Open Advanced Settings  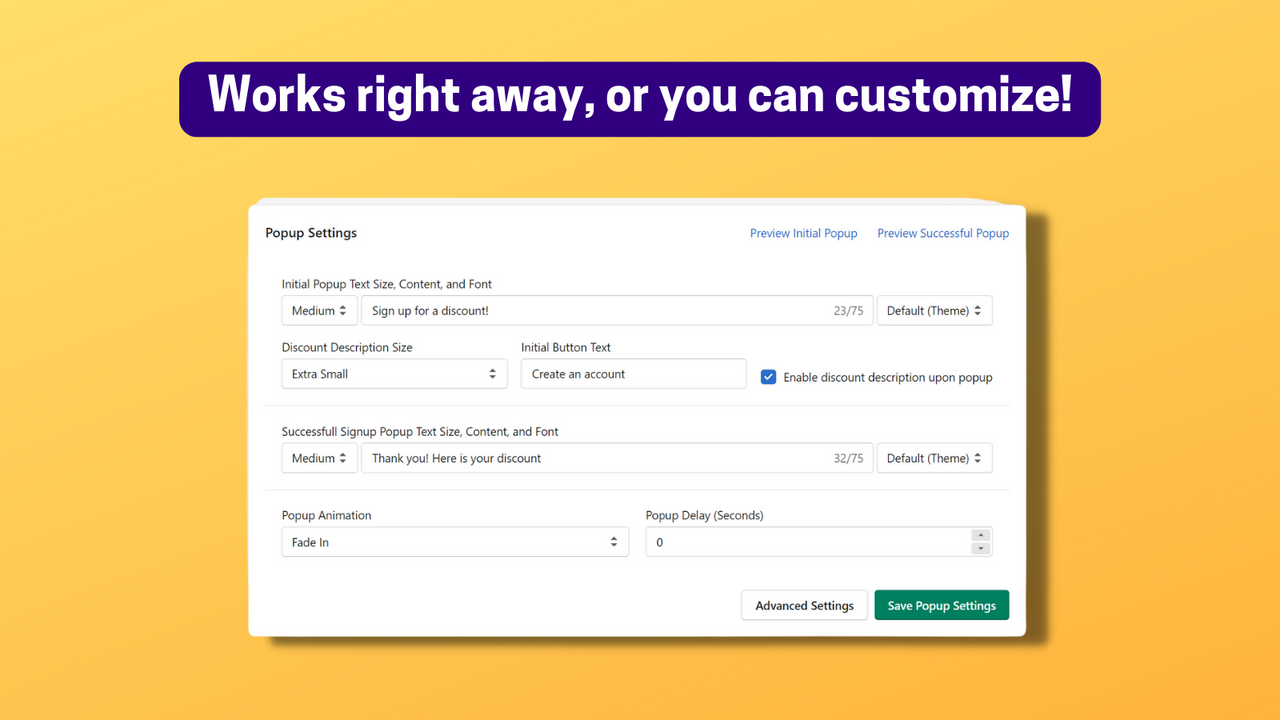click(804, 605)
